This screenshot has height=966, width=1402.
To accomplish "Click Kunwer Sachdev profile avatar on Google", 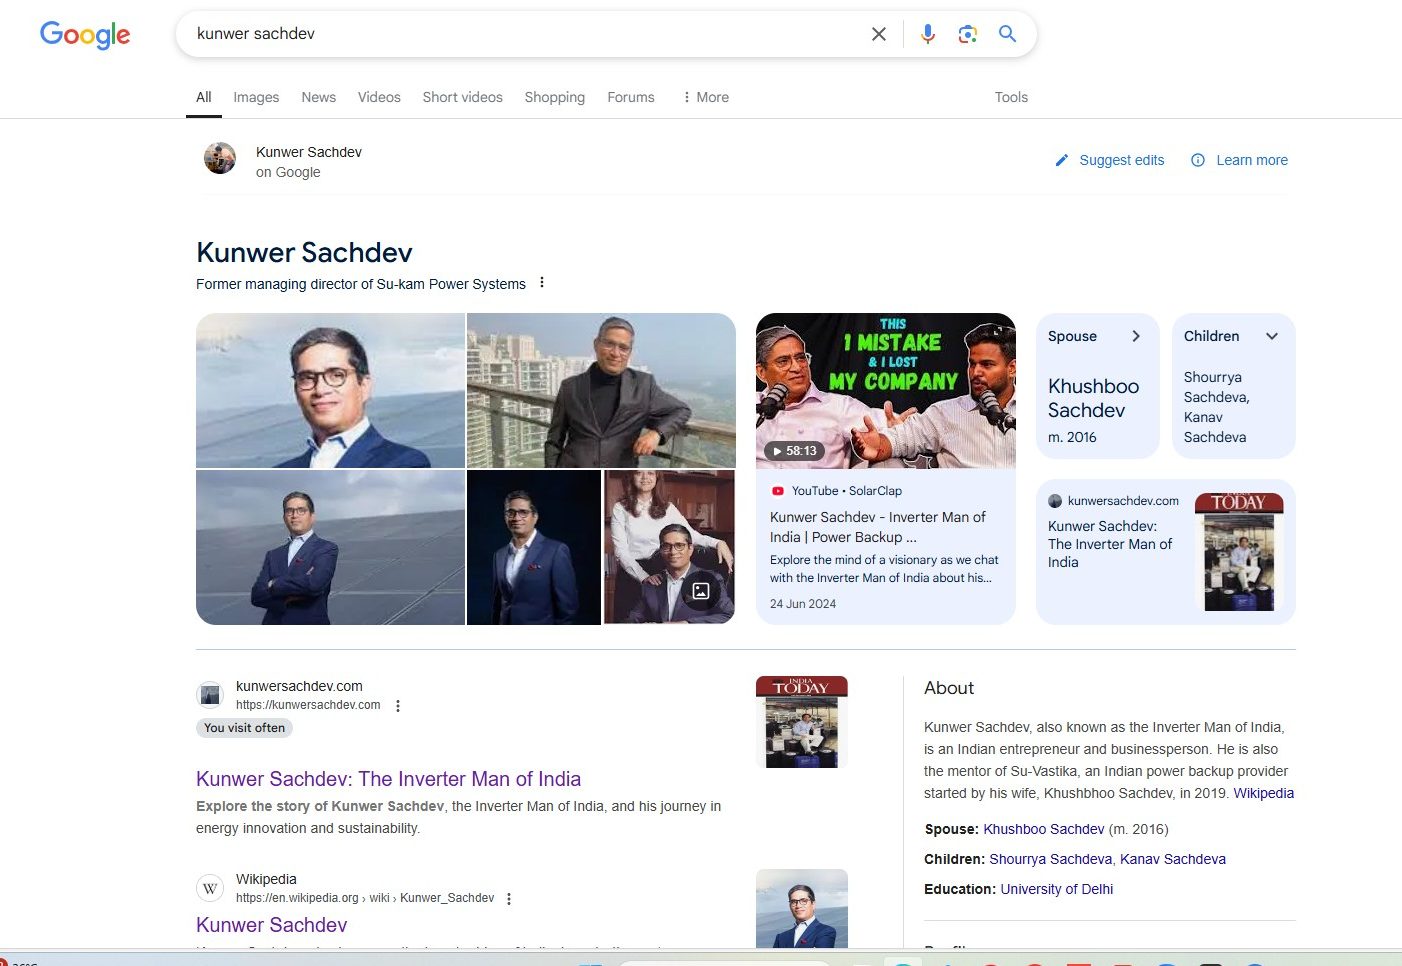I will click(220, 158).
